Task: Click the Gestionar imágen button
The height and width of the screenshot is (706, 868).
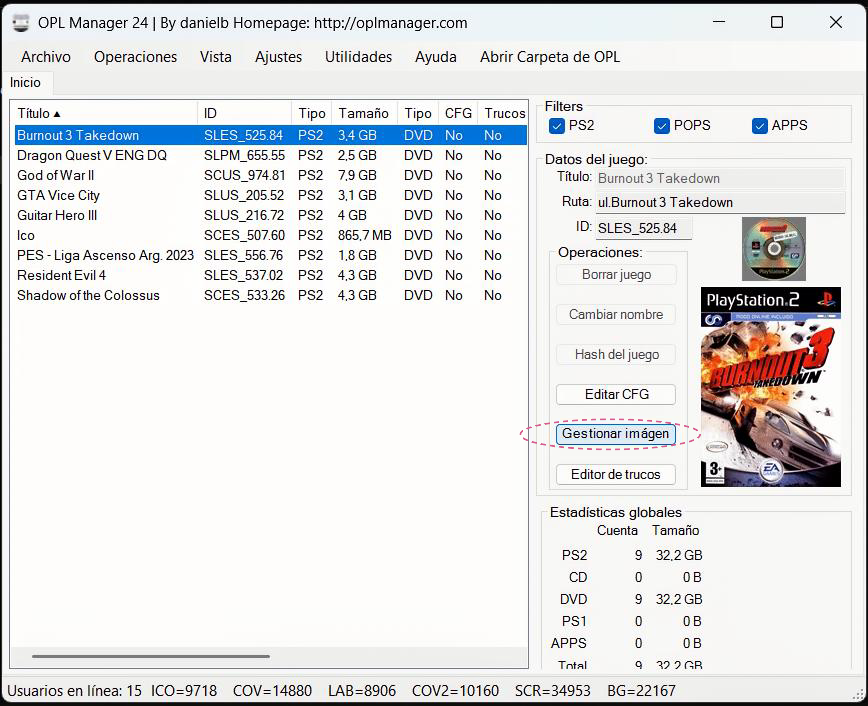Action: [x=615, y=434]
